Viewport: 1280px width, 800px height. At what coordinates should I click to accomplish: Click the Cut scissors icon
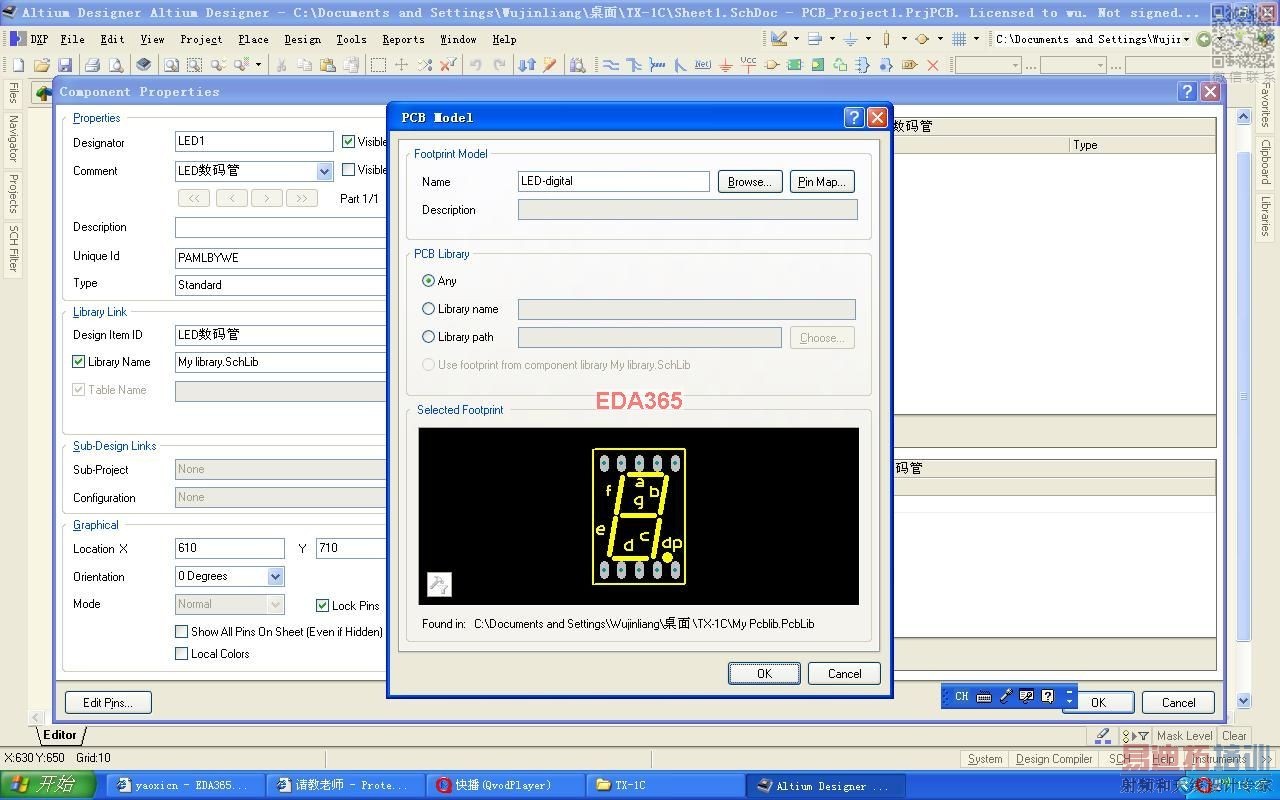coord(281,65)
